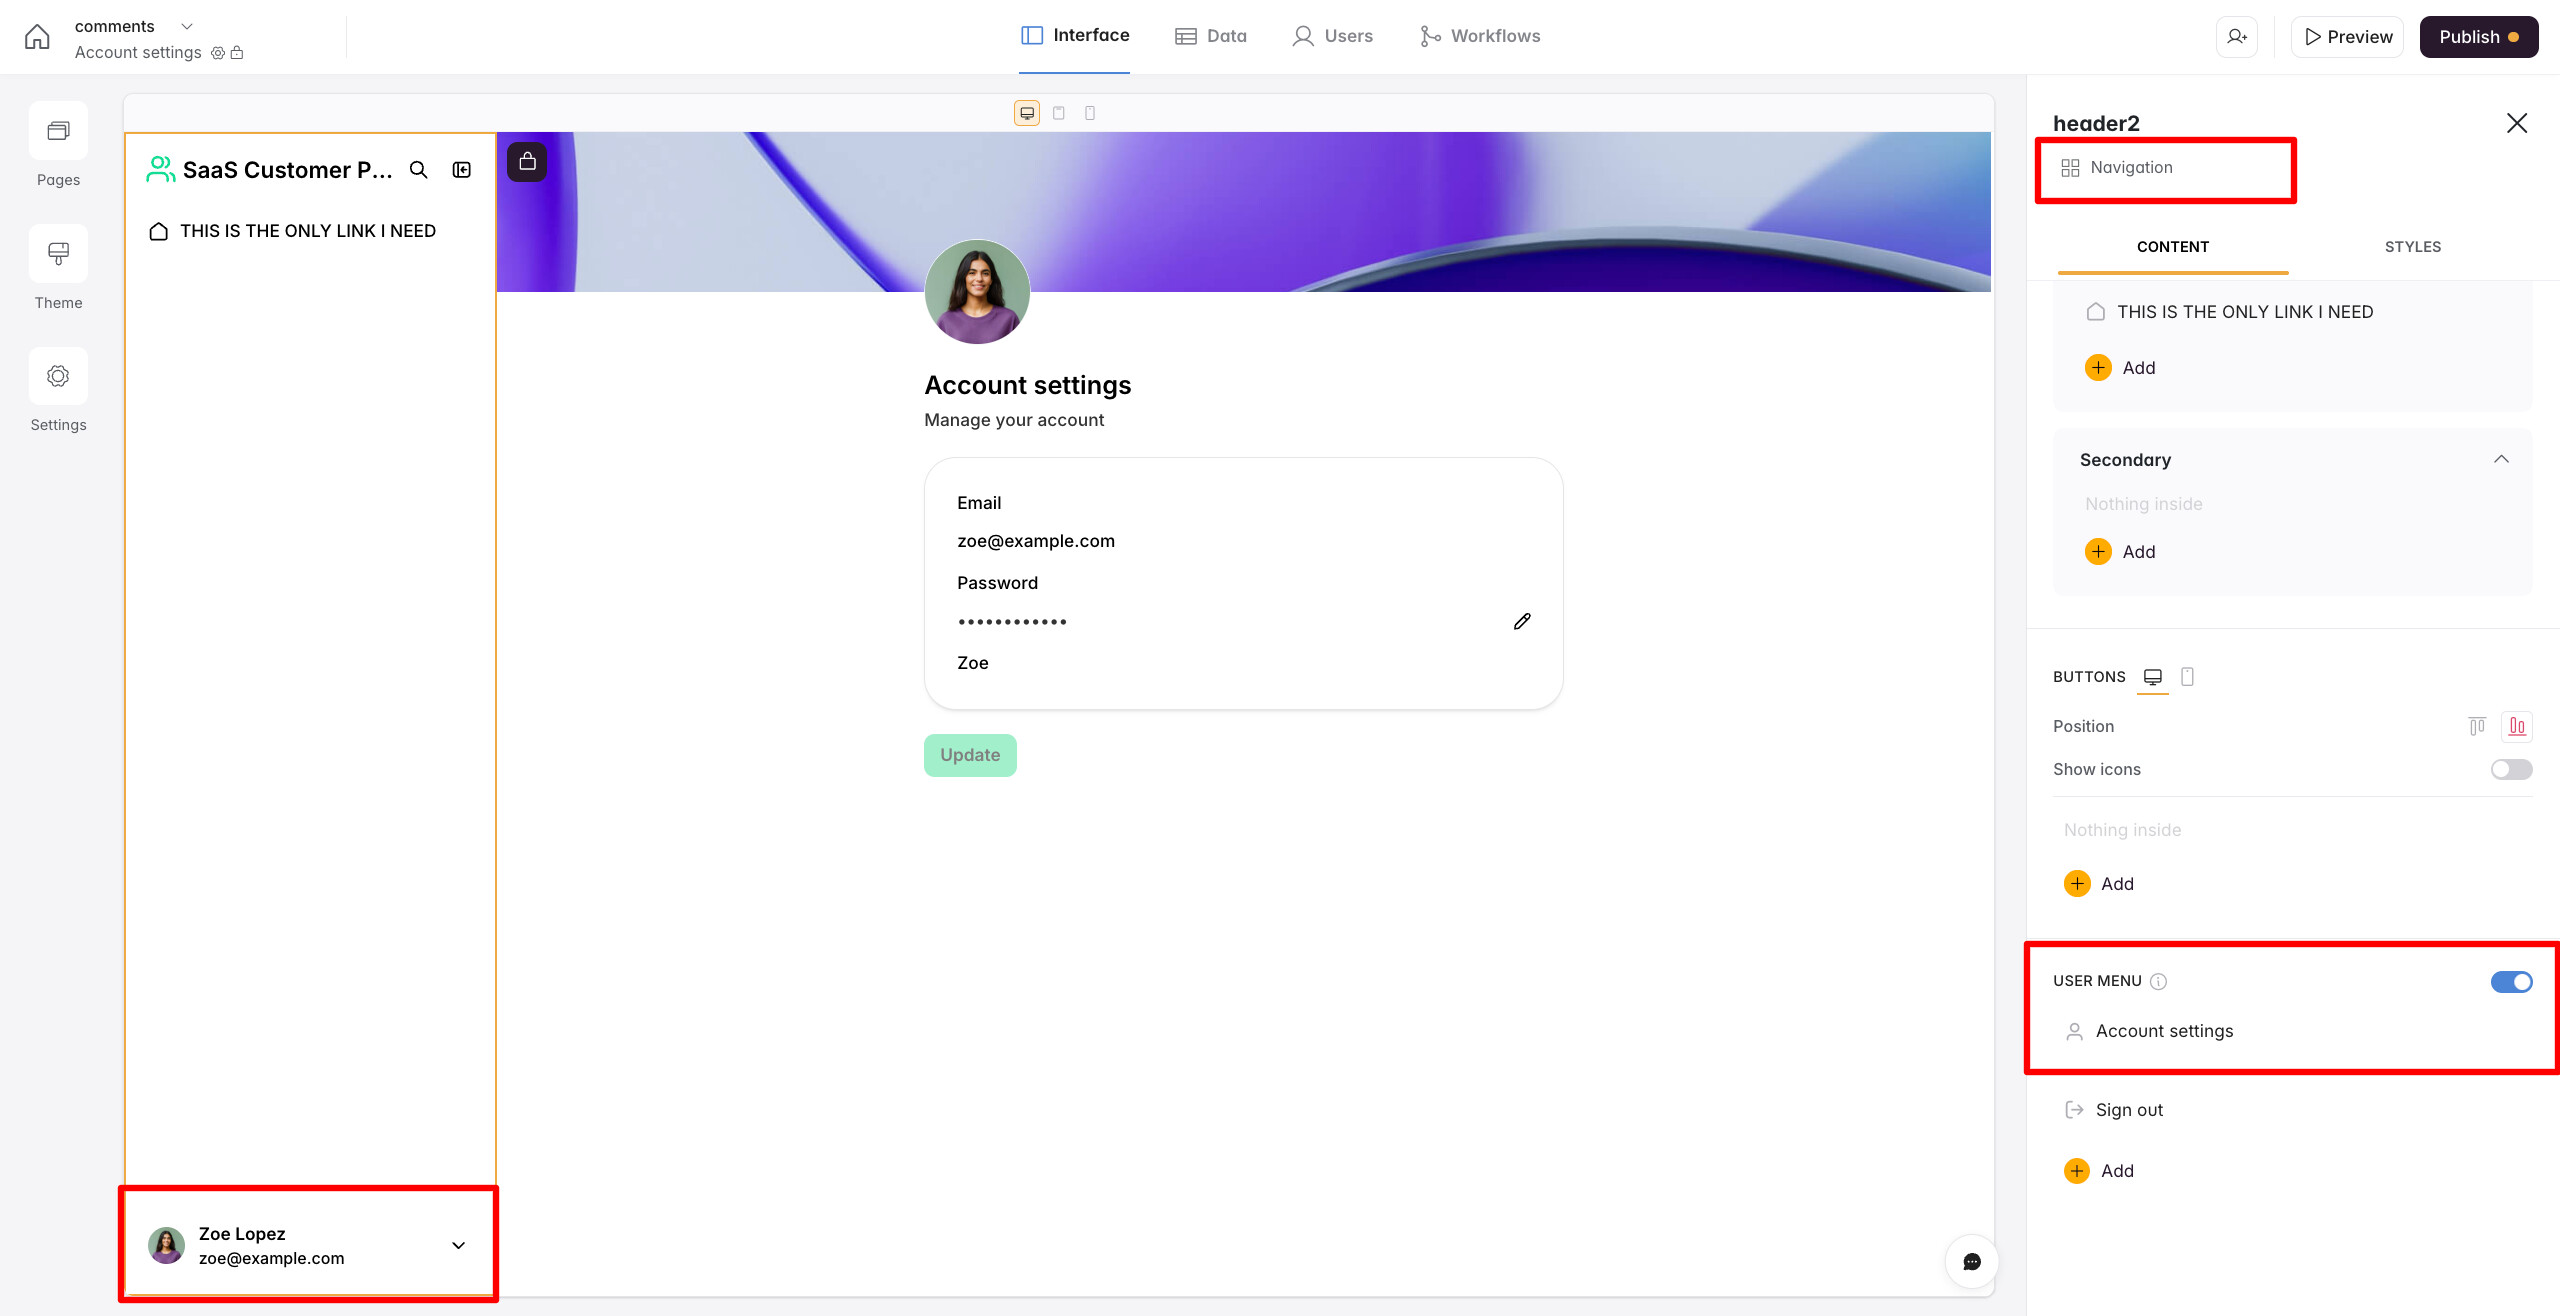Select the bottom Position alignment option
The width and height of the screenshot is (2560, 1316).
coord(2517,726)
